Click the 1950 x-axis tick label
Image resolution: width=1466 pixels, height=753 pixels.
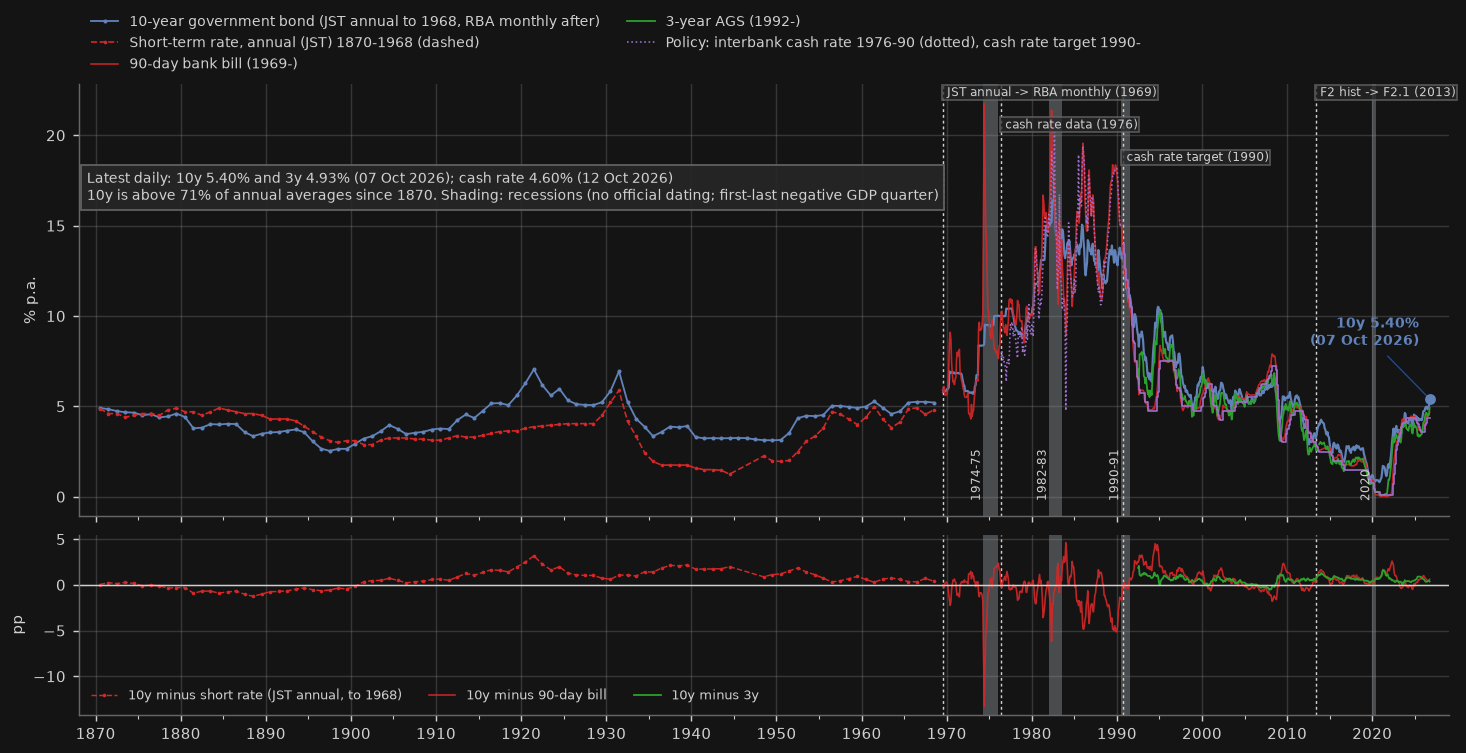point(776,733)
